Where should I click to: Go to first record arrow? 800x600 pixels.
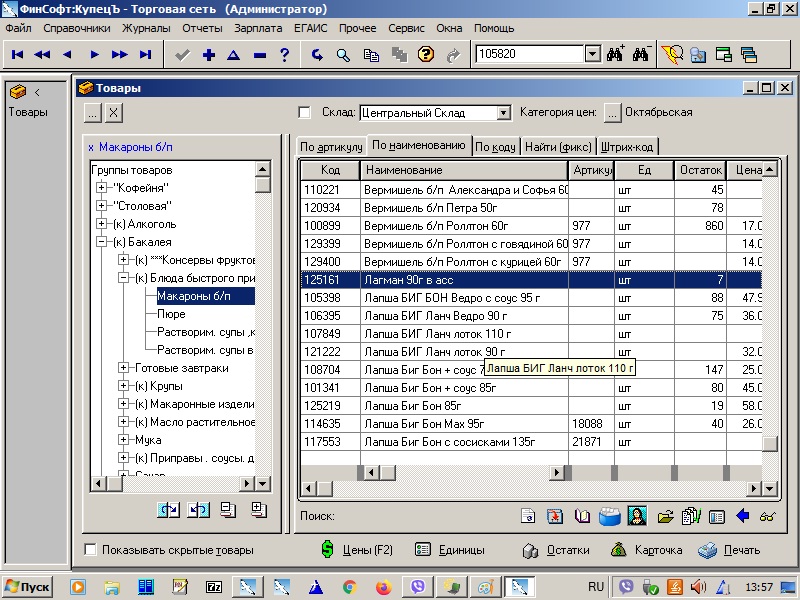[x=17, y=55]
